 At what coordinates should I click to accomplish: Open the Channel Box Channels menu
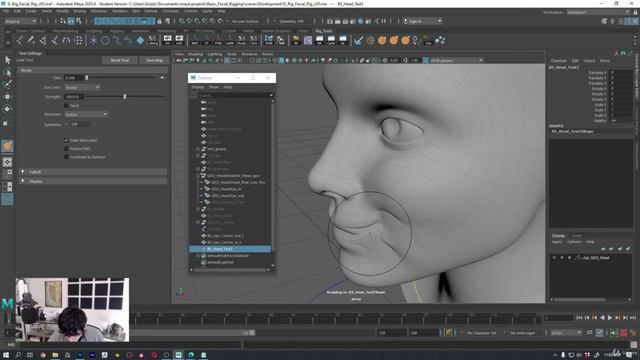pos(558,60)
